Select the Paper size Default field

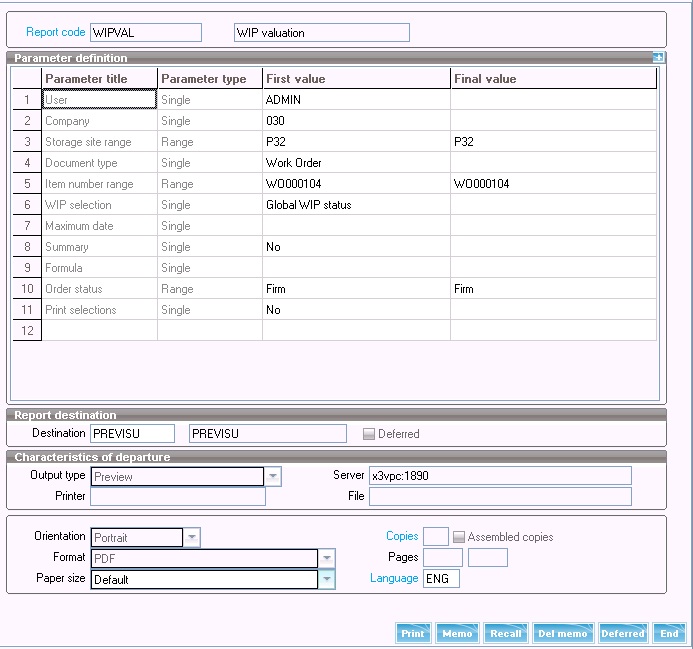204,579
